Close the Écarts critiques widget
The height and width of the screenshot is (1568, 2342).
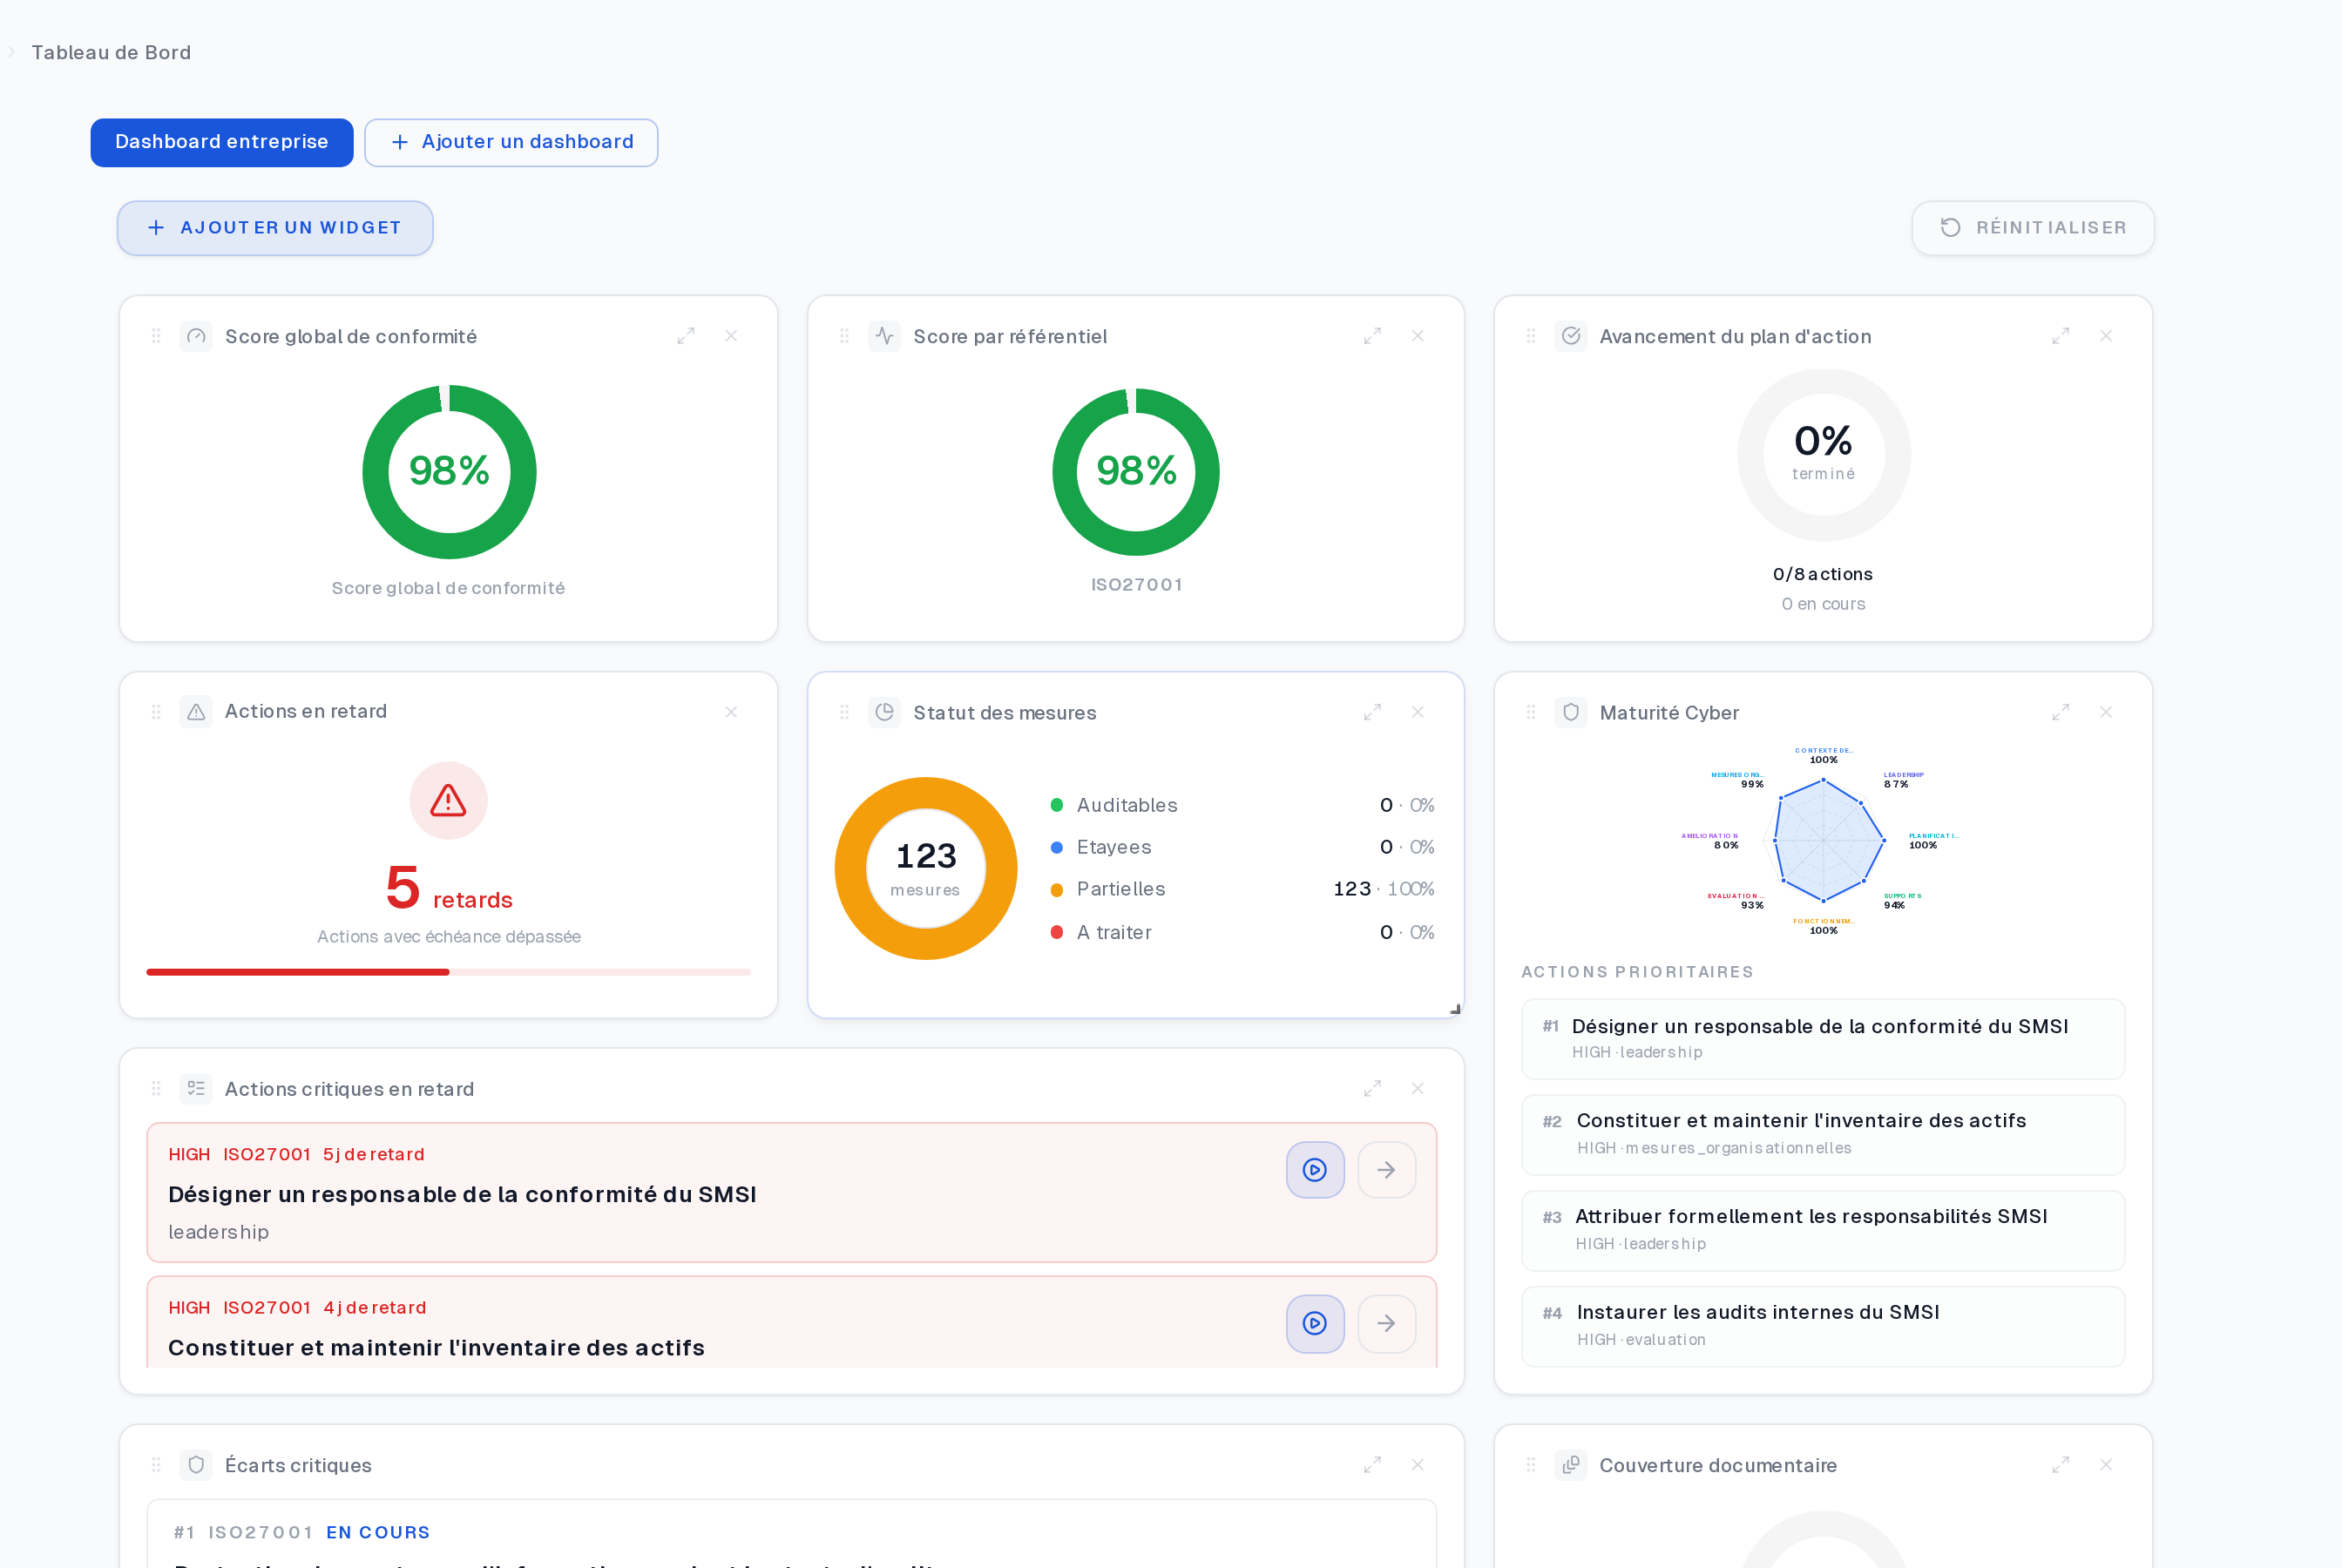tap(1418, 1465)
